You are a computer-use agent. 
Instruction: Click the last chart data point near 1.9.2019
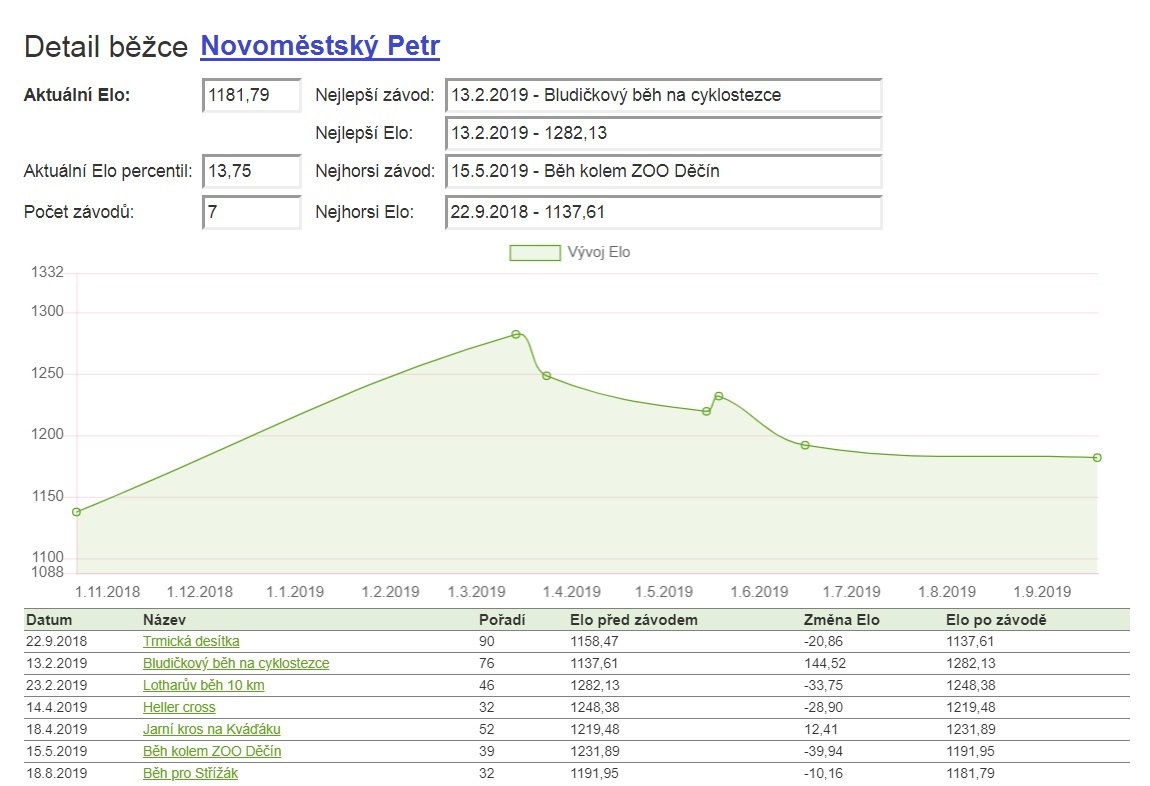[x=1099, y=455]
